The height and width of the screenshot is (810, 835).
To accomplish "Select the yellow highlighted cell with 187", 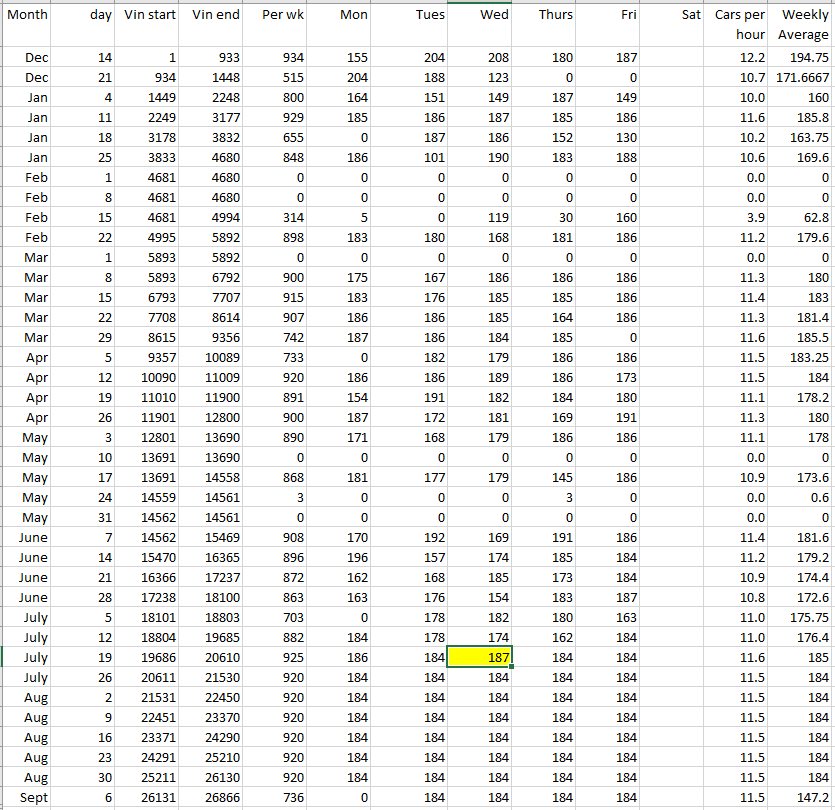I will pos(480,657).
